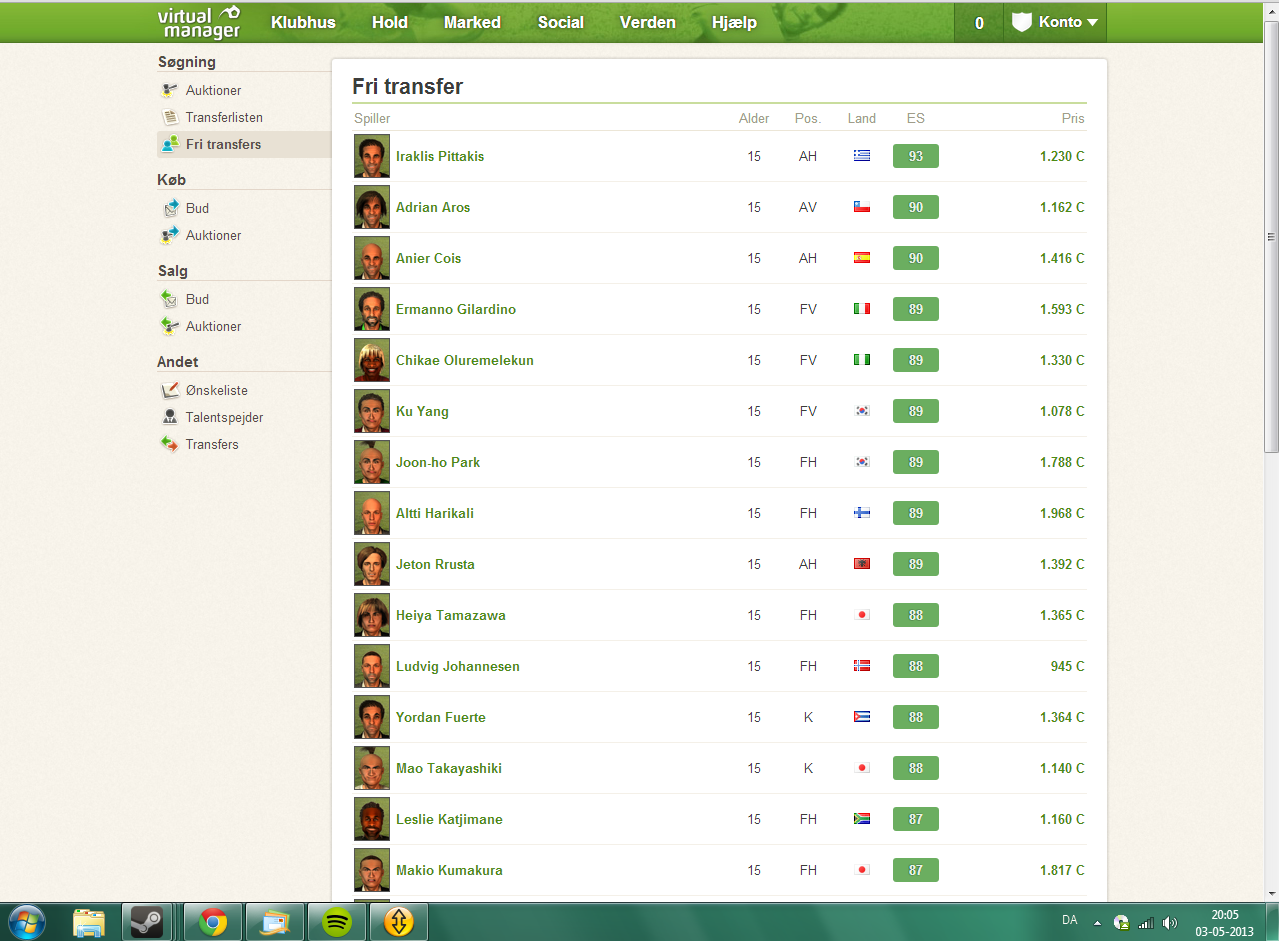Click the 93 ES badge for Pittakis

coord(916,156)
